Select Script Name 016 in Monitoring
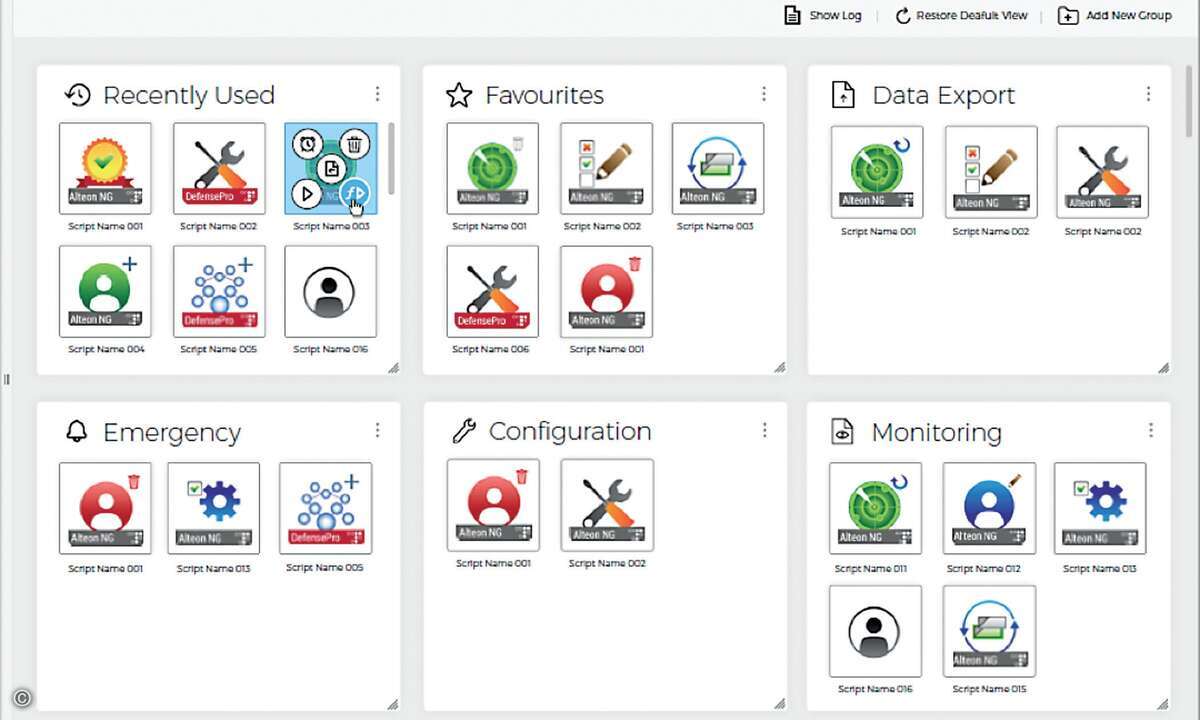The height and width of the screenshot is (720, 1200). 876,631
